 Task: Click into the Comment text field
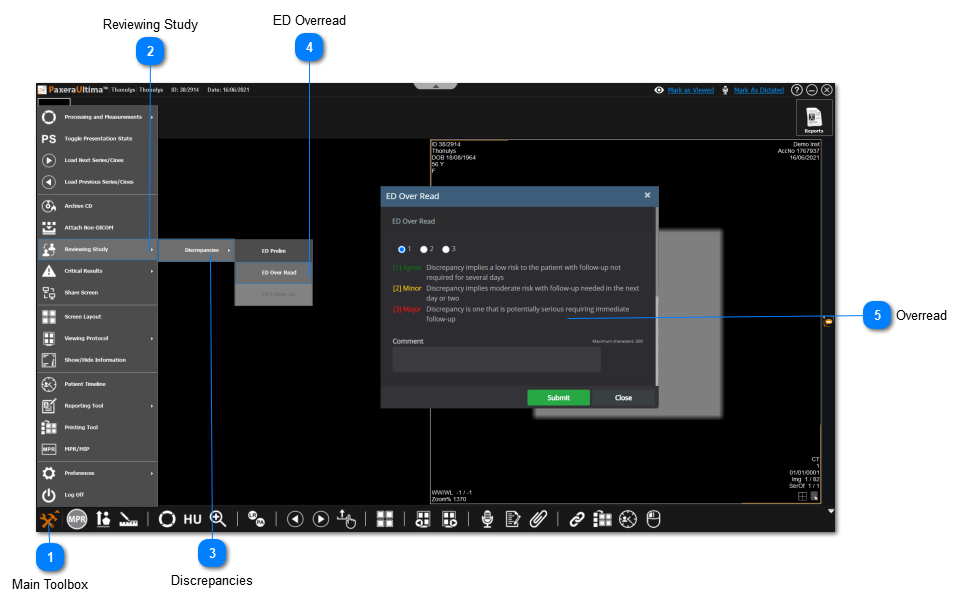(496, 360)
